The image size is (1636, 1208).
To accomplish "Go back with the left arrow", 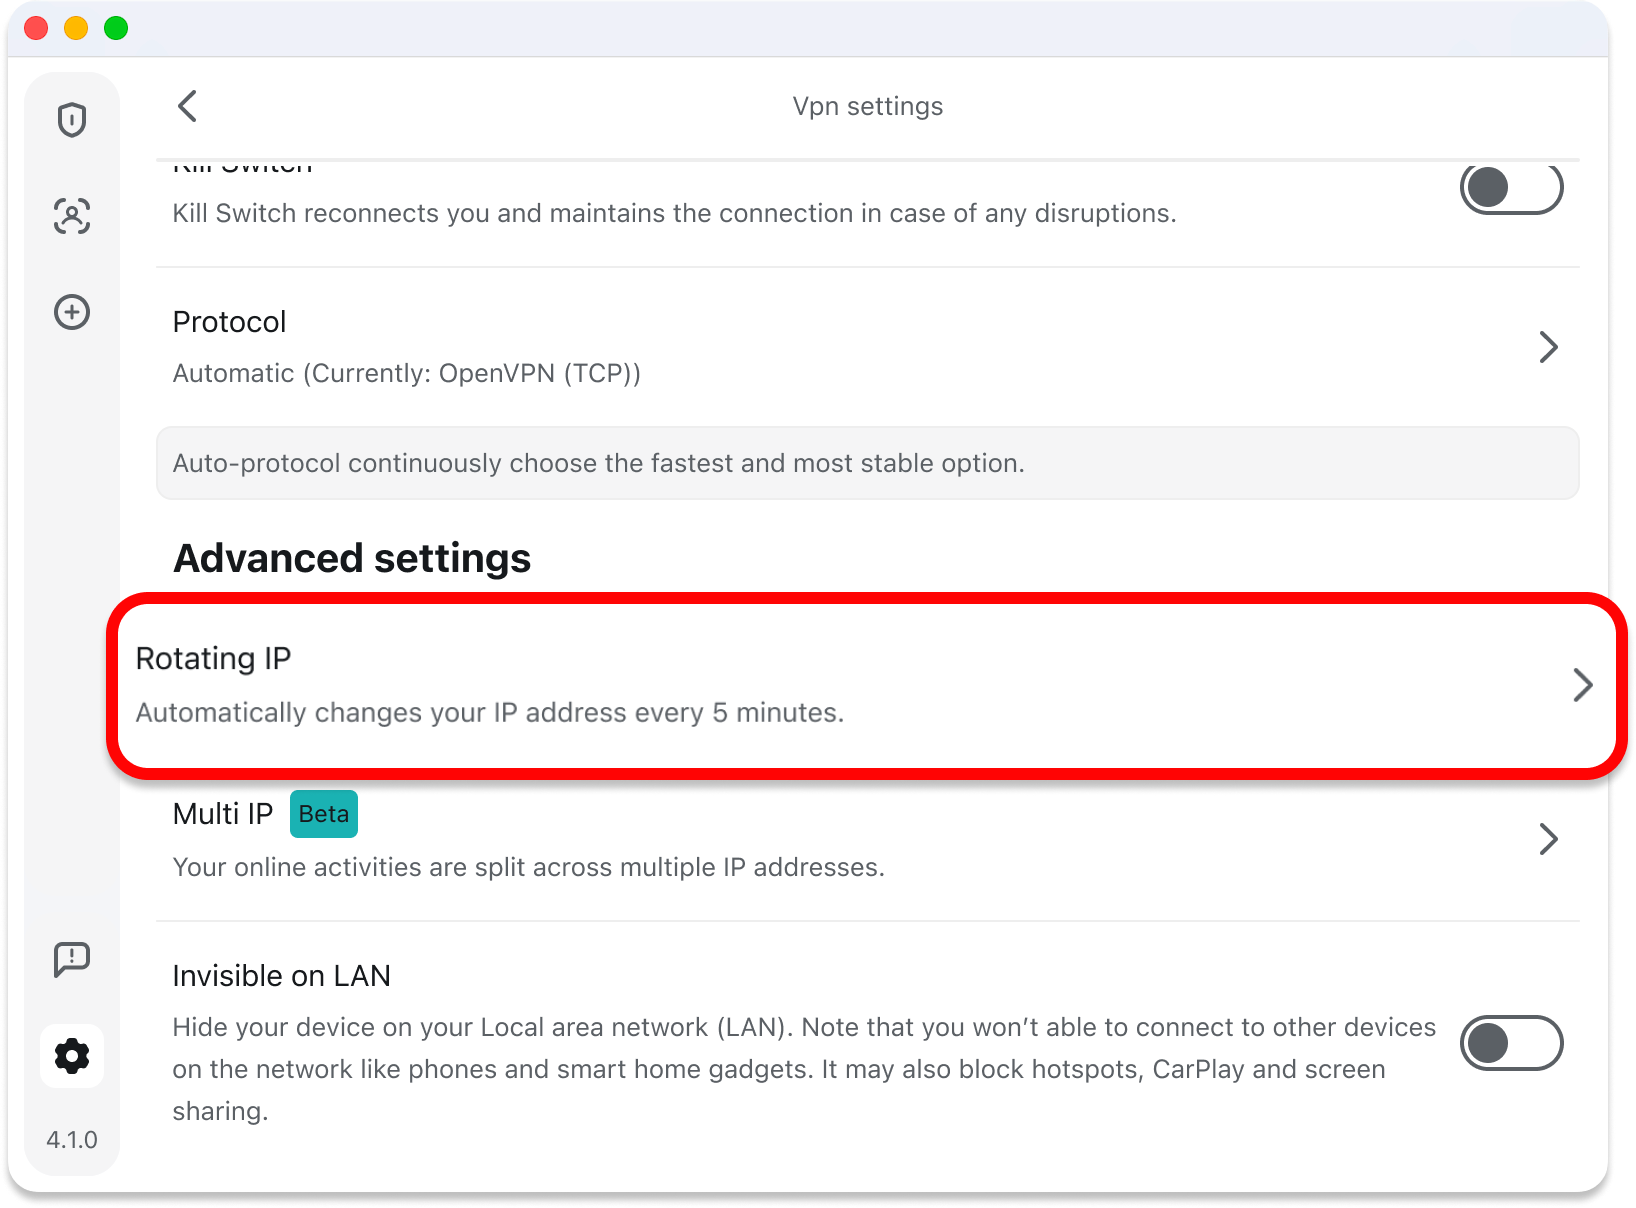I will 188,106.
